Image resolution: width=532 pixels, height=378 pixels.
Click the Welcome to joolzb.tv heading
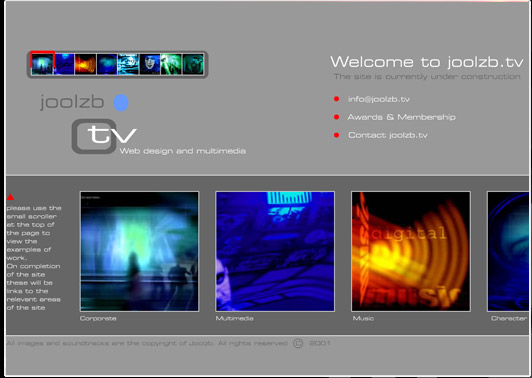[427, 62]
